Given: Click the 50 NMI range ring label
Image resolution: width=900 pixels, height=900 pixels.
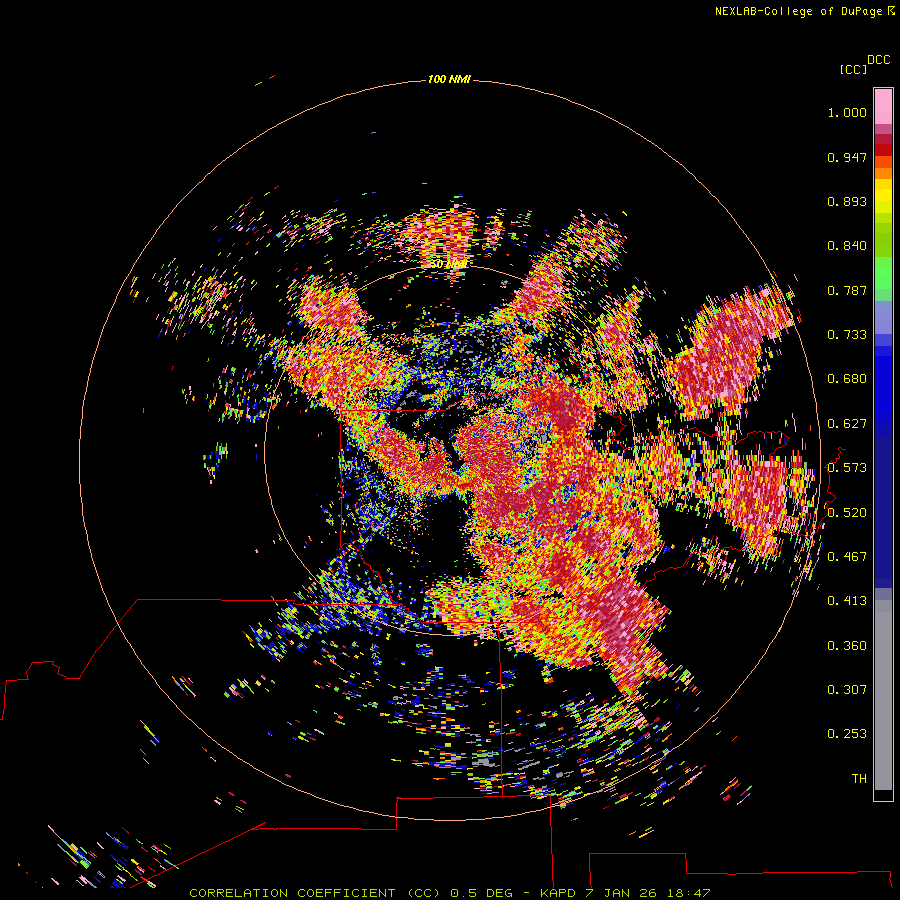Looking at the screenshot, I should click(x=449, y=264).
